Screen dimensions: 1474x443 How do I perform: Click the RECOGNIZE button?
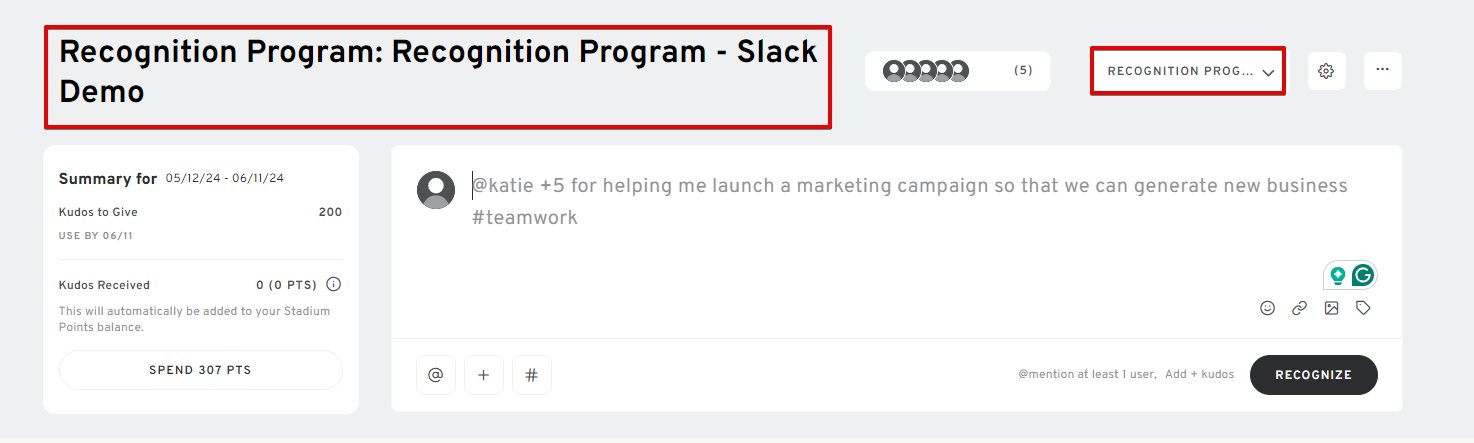click(1314, 375)
